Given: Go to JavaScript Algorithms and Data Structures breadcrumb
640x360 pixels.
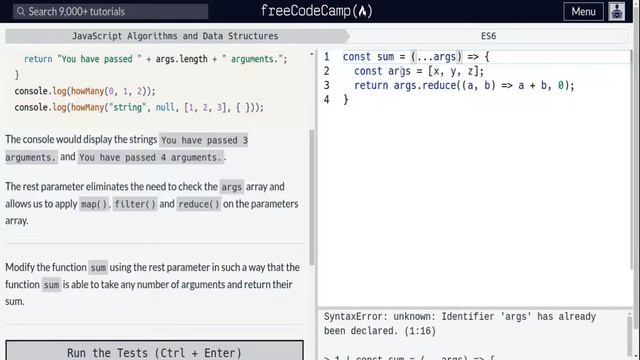Looking at the screenshot, I should [x=175, y=36].
